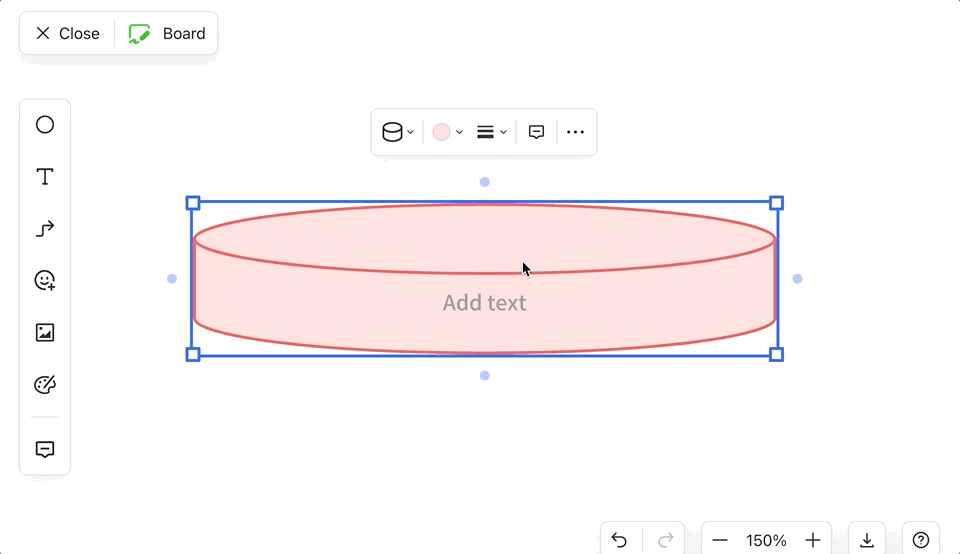Screen dimensions: 960x554
Task: Click the Board button
Action: [167, 33]
